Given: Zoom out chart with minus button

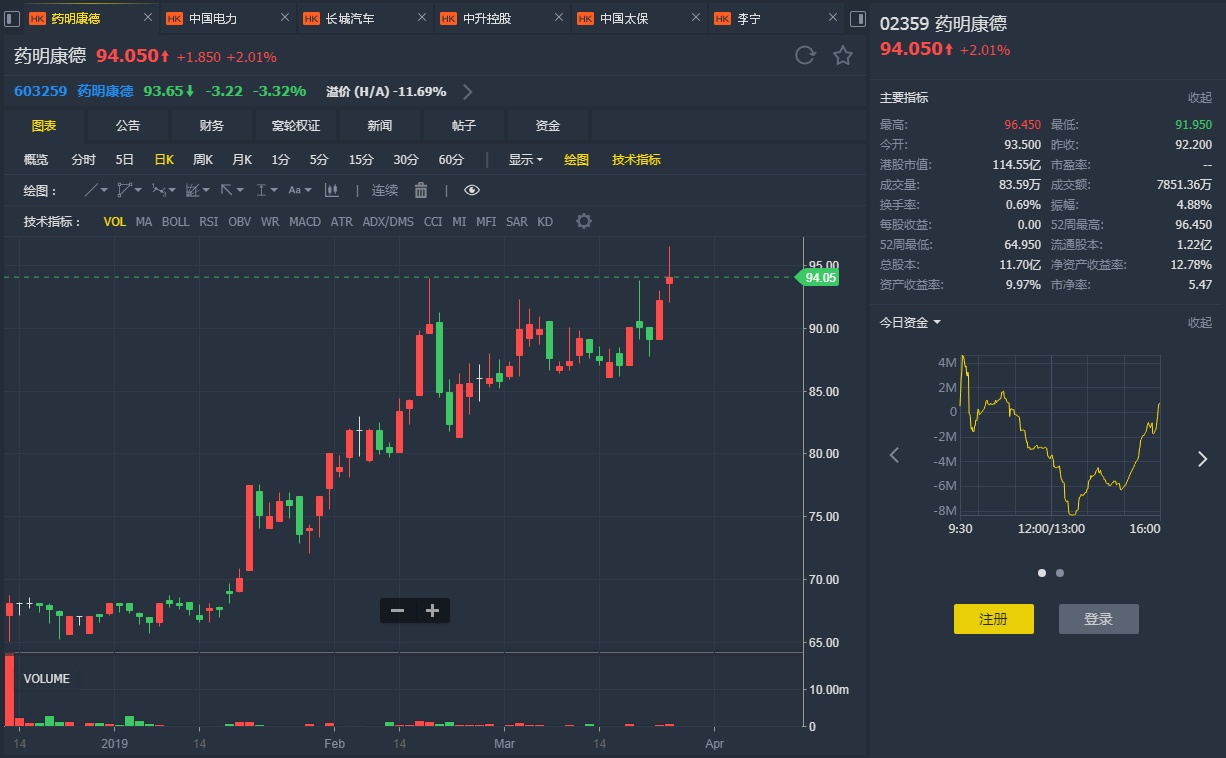Looking at the screenshot, I should 397,610.
